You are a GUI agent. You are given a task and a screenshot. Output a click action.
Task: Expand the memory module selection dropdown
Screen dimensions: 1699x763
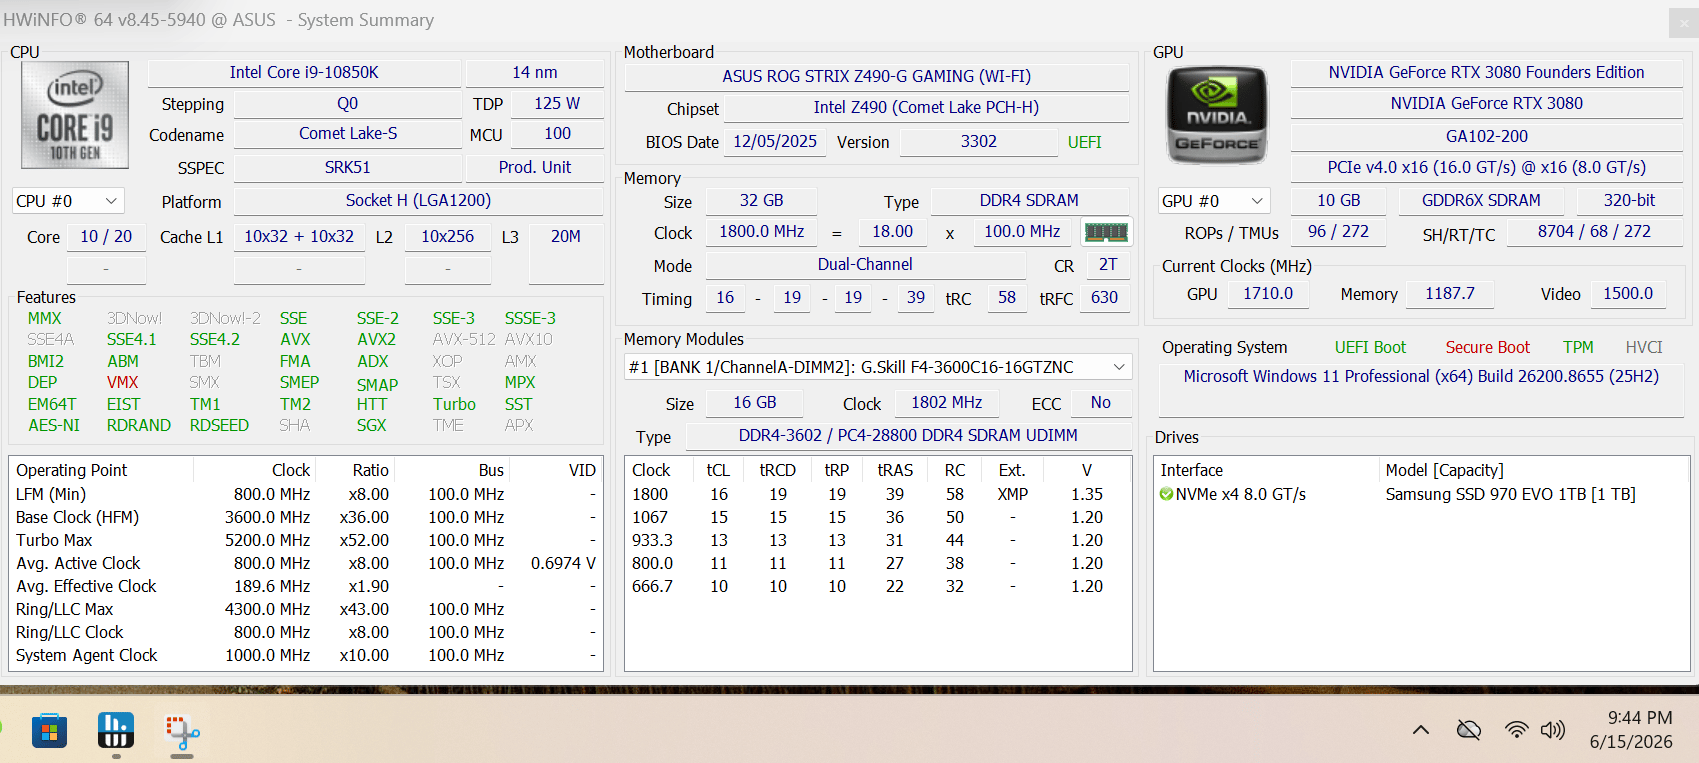878,367
